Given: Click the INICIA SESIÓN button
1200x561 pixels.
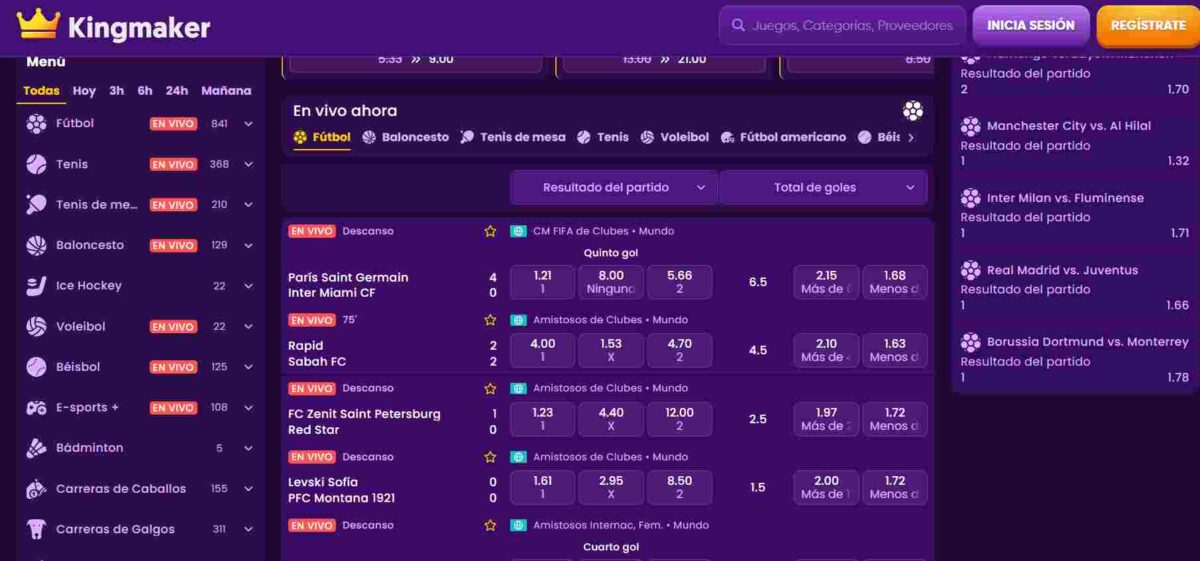Looking at the screenshot, I should (x=1030, y=25).
